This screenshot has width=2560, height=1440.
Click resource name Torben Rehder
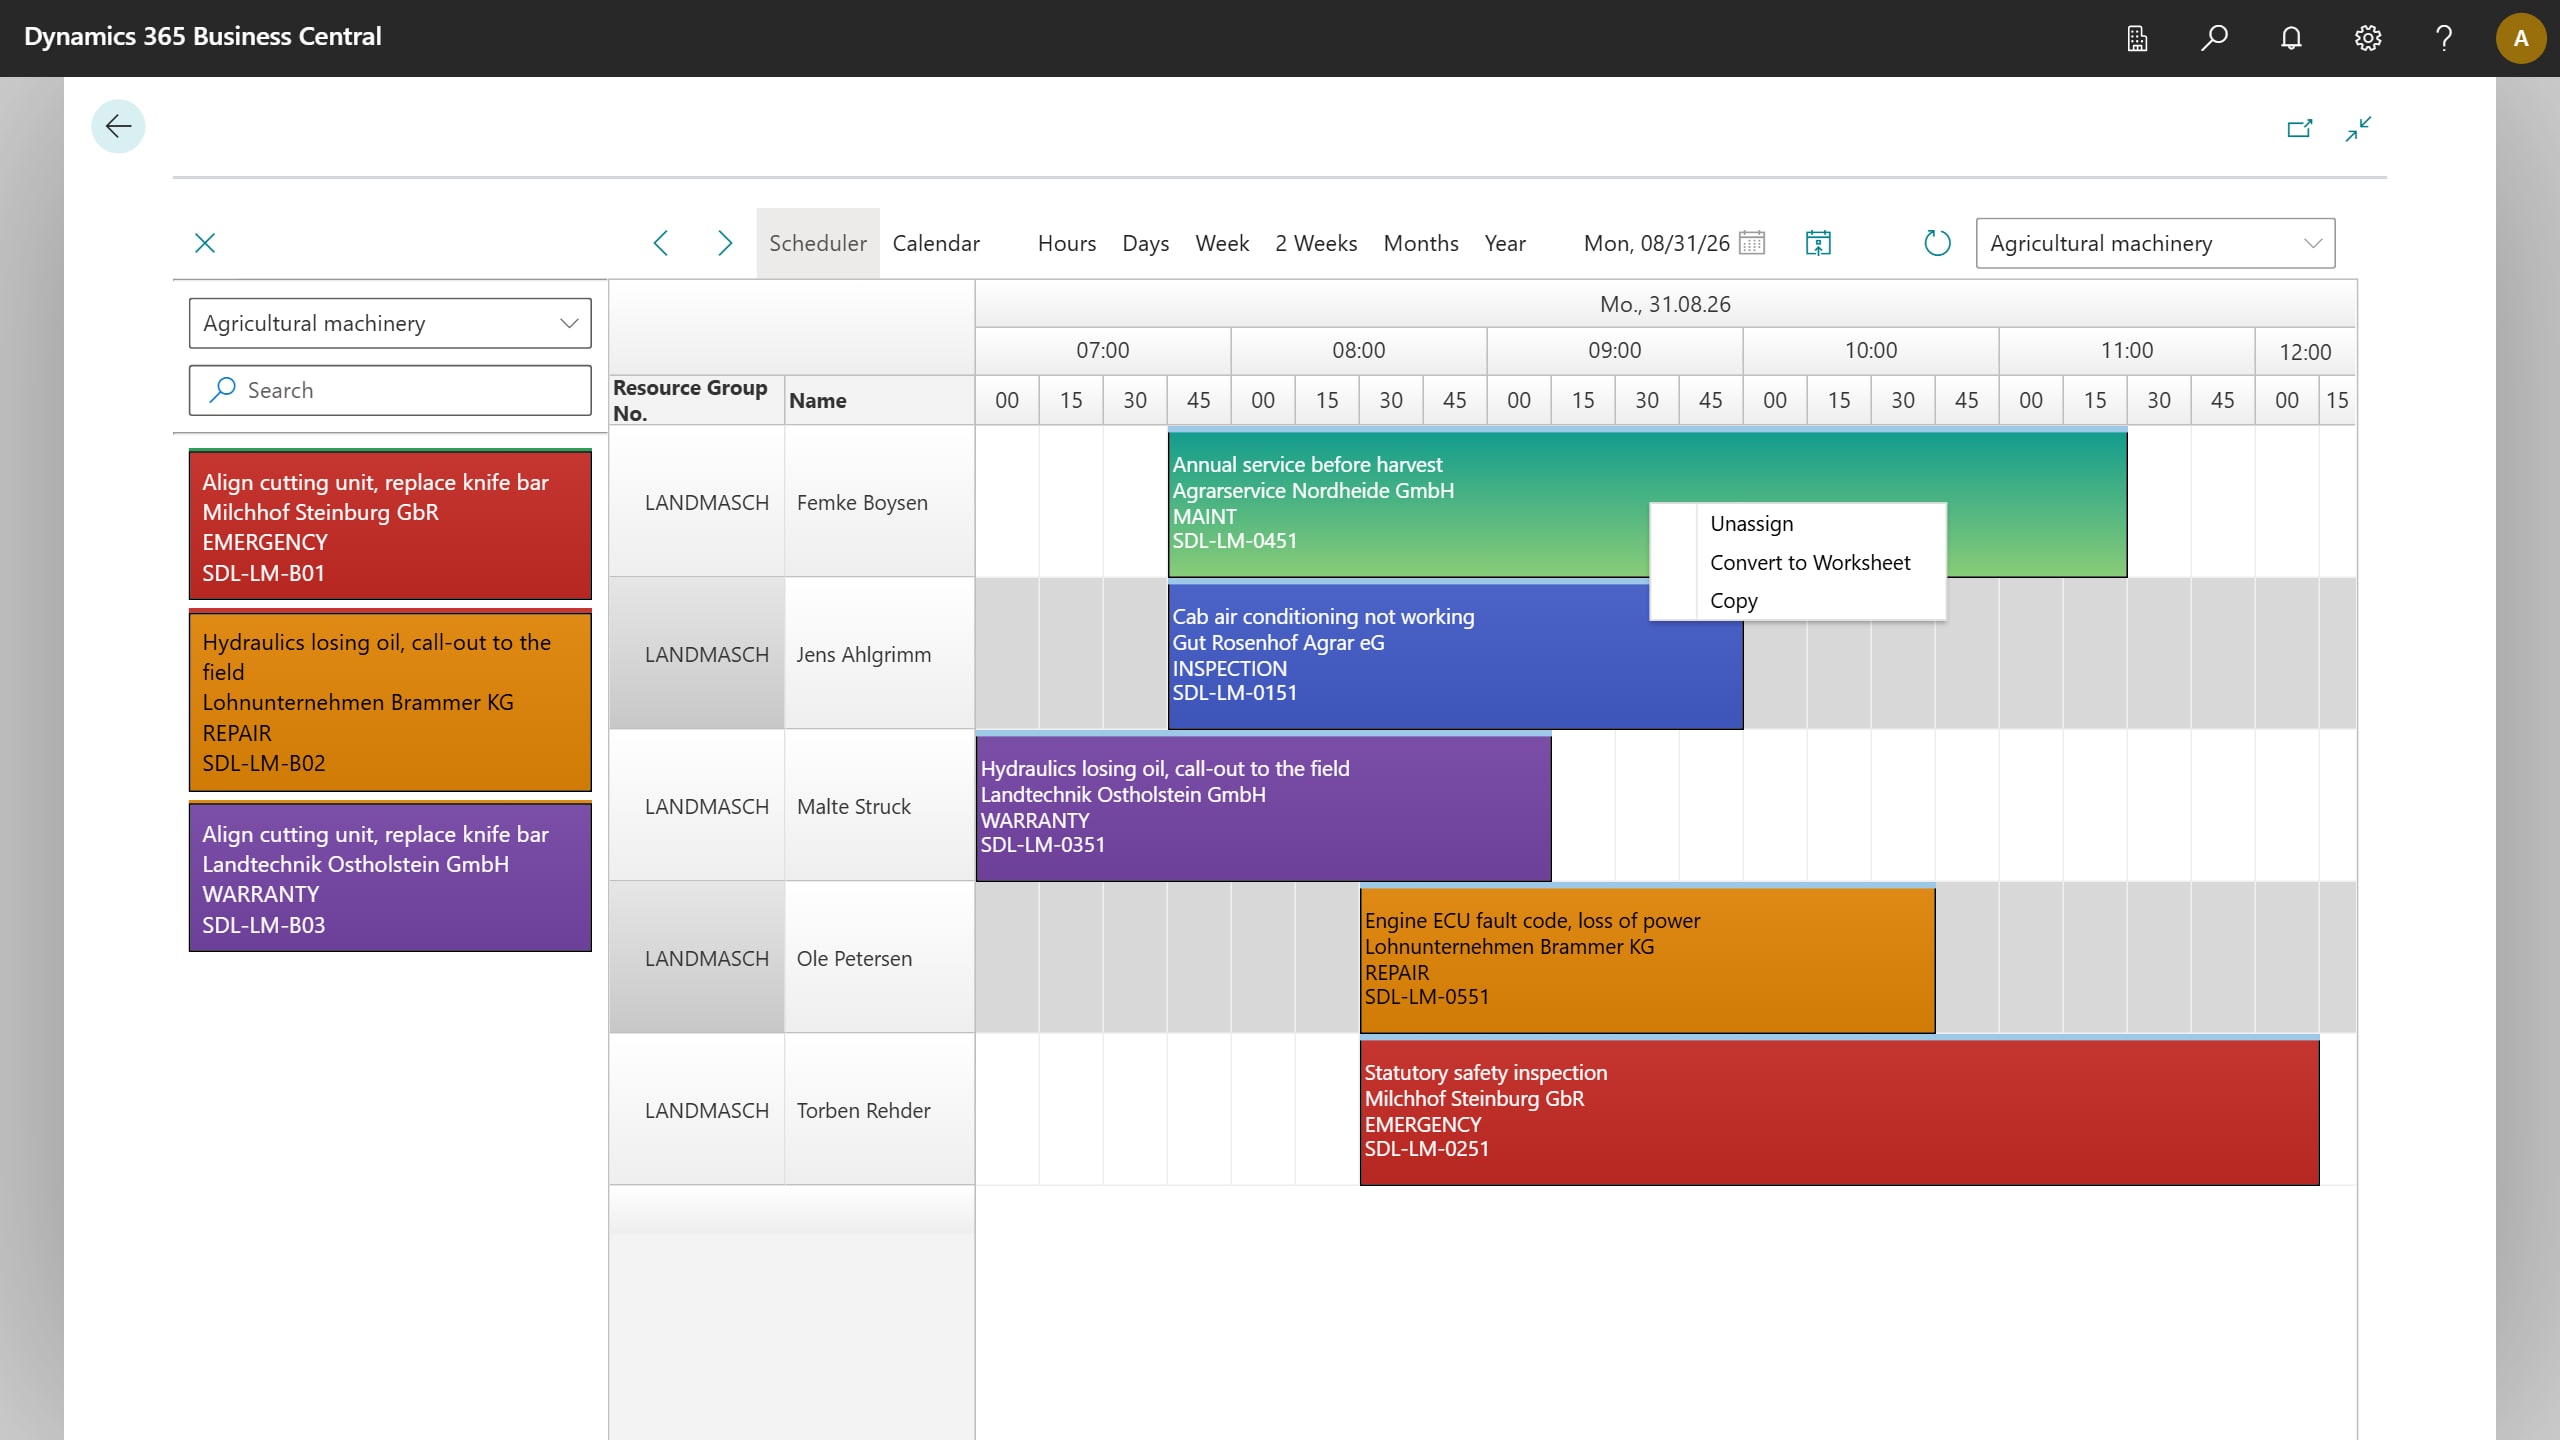(863, 1111)
